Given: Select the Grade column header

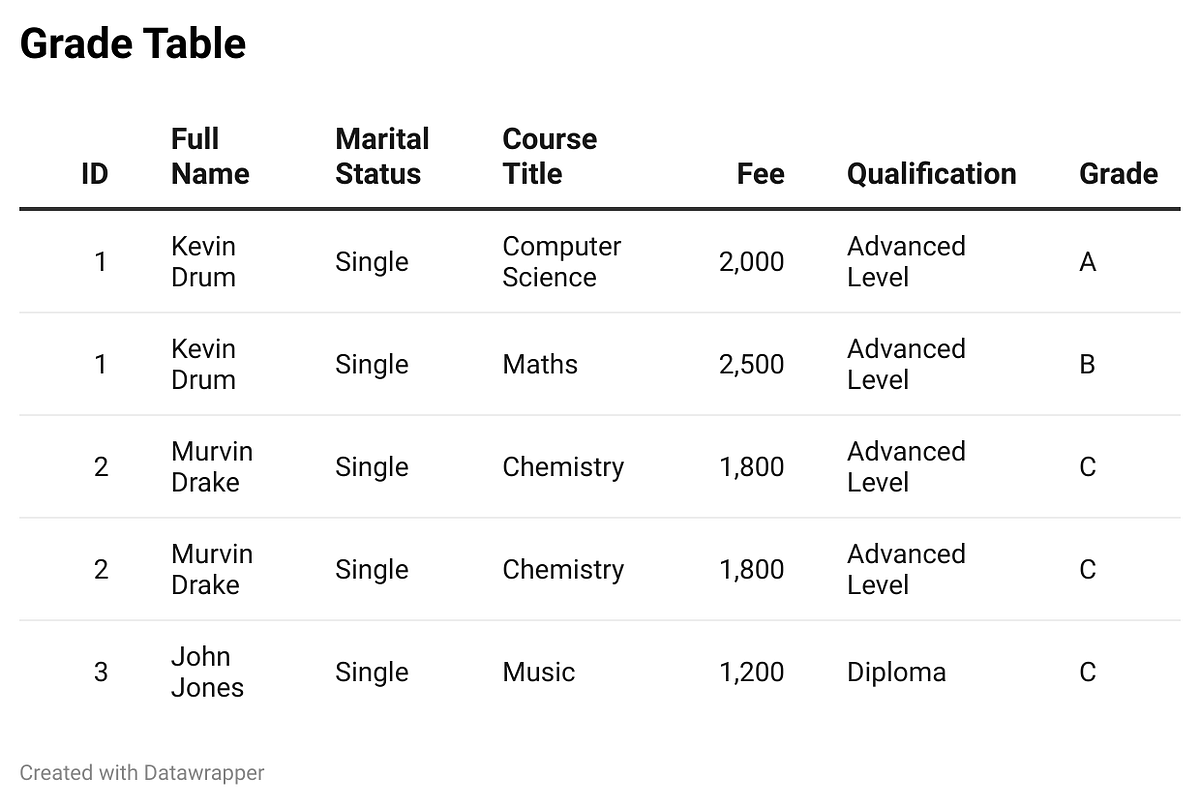Looking at the screenshot, I should pyautogui.click(x=1118, y=174).
